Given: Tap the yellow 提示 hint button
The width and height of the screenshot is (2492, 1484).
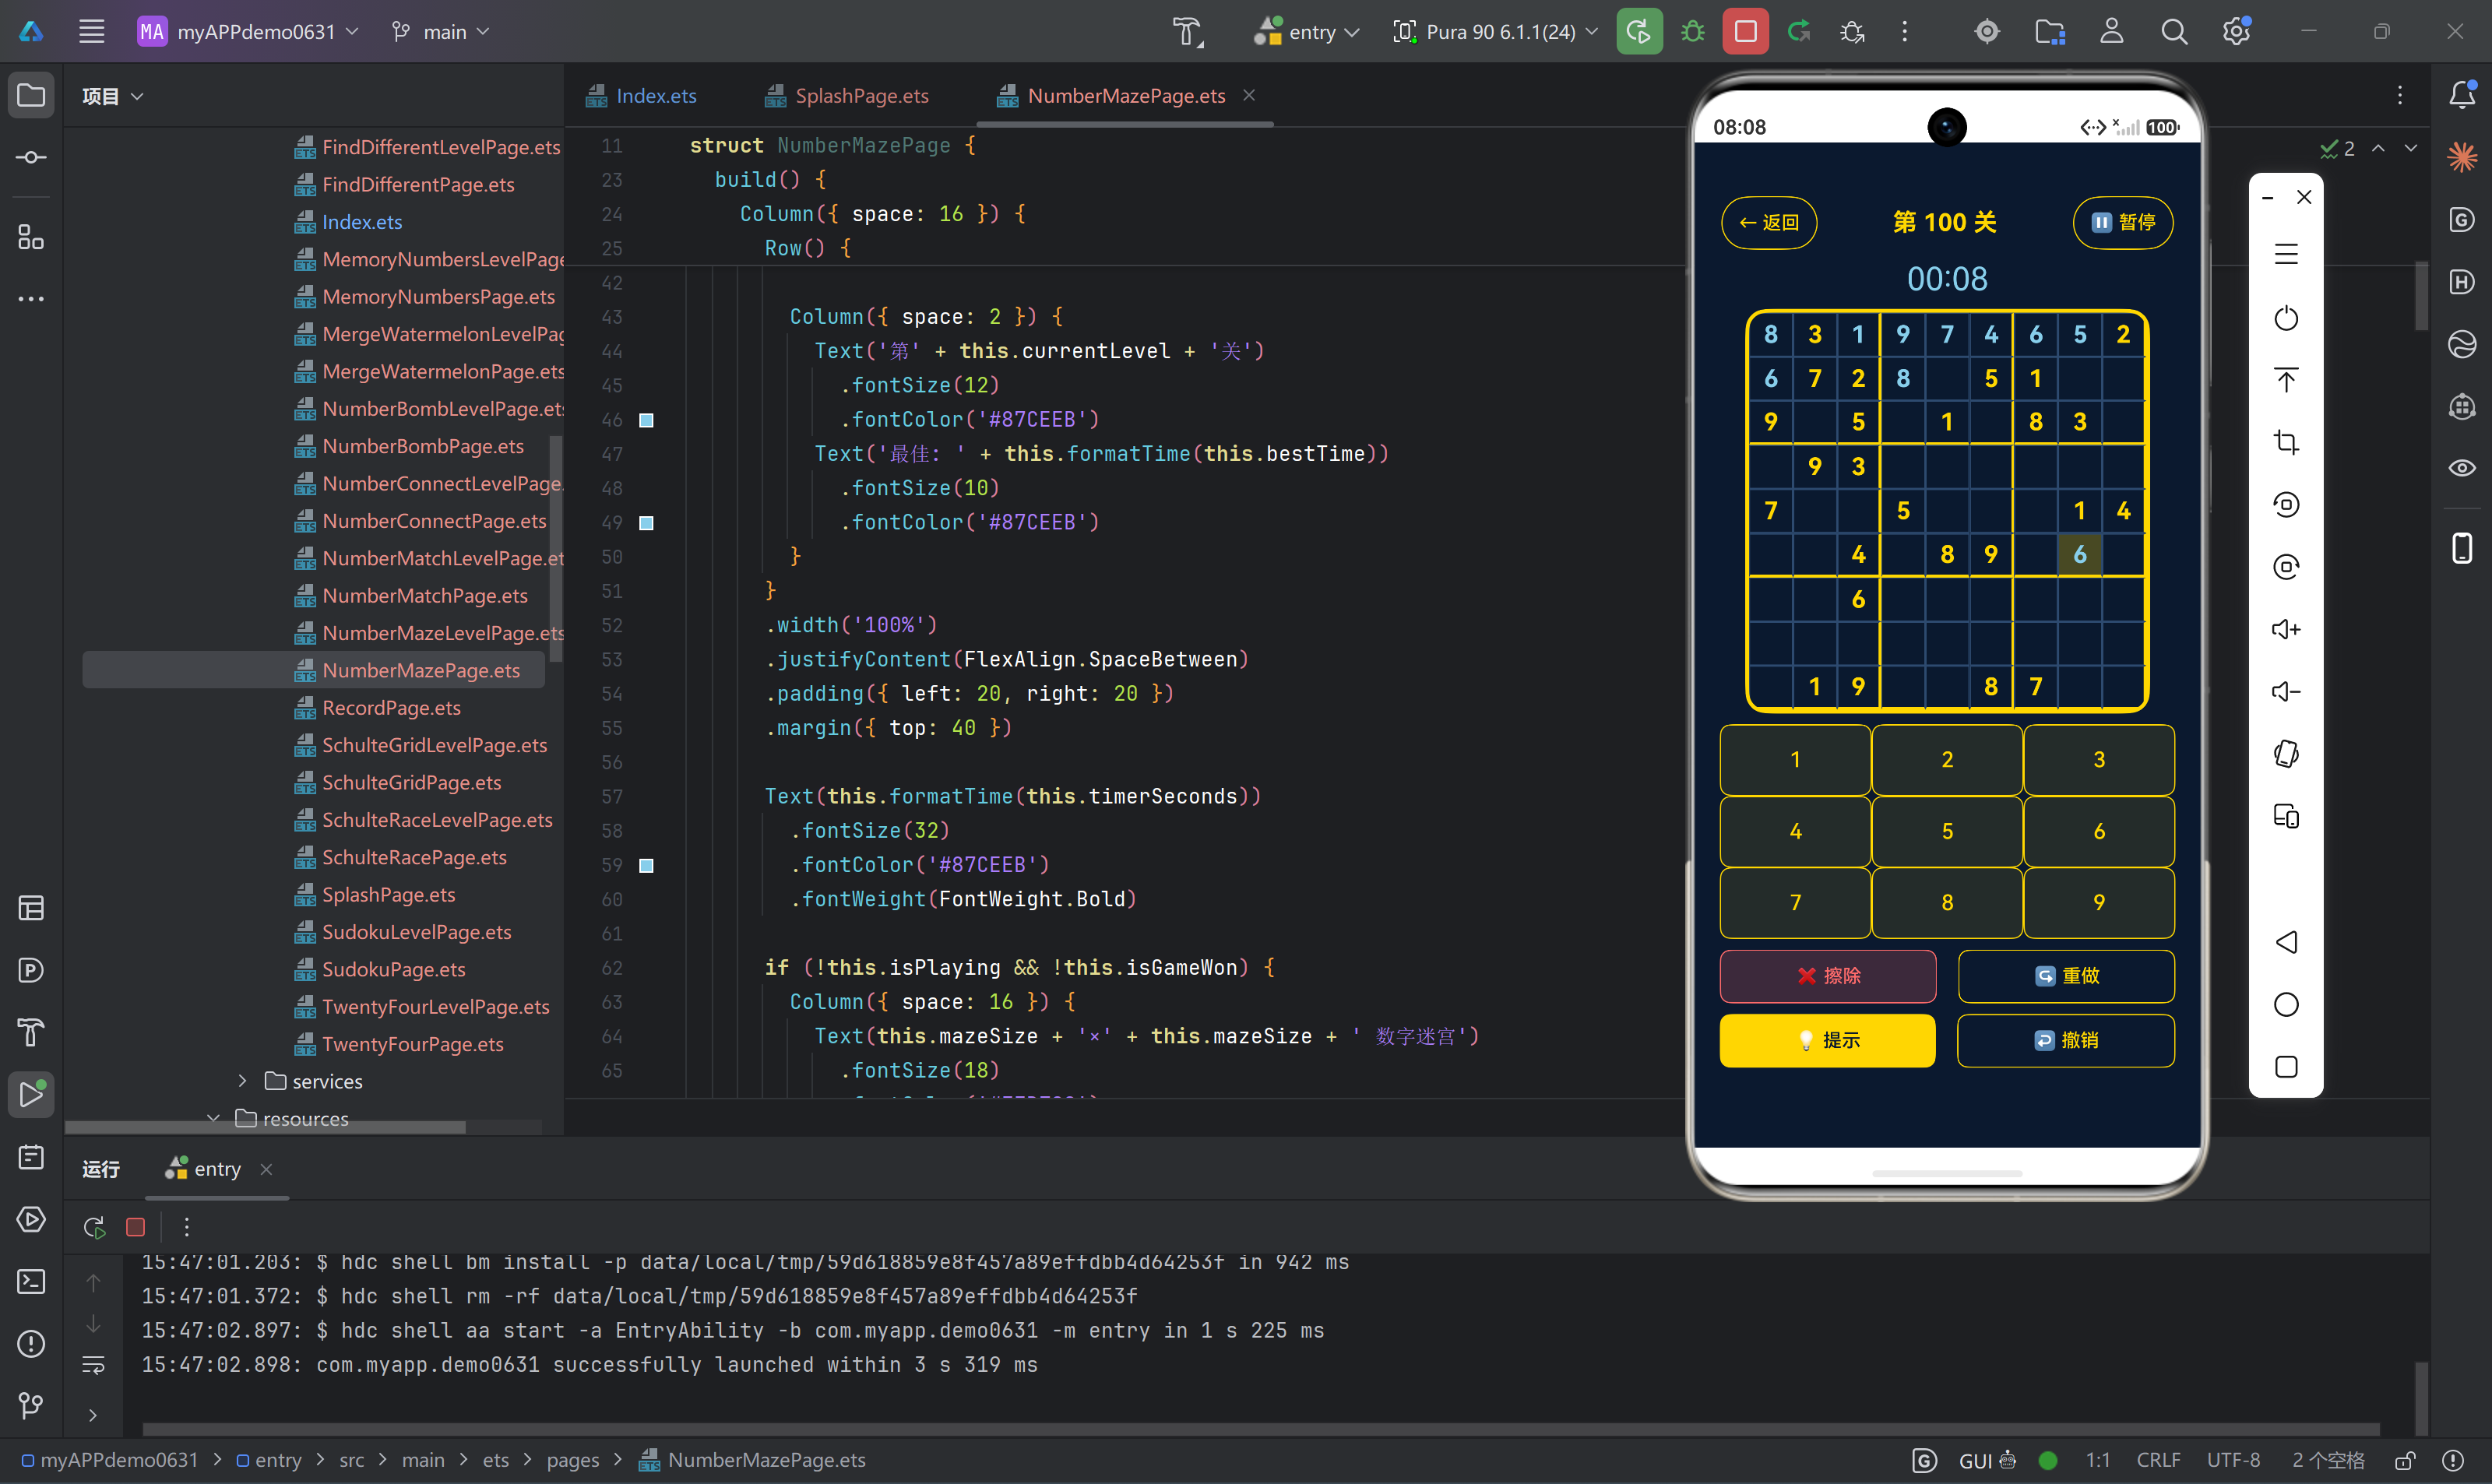Looking at the screenshot, I should [1828, 1040].
